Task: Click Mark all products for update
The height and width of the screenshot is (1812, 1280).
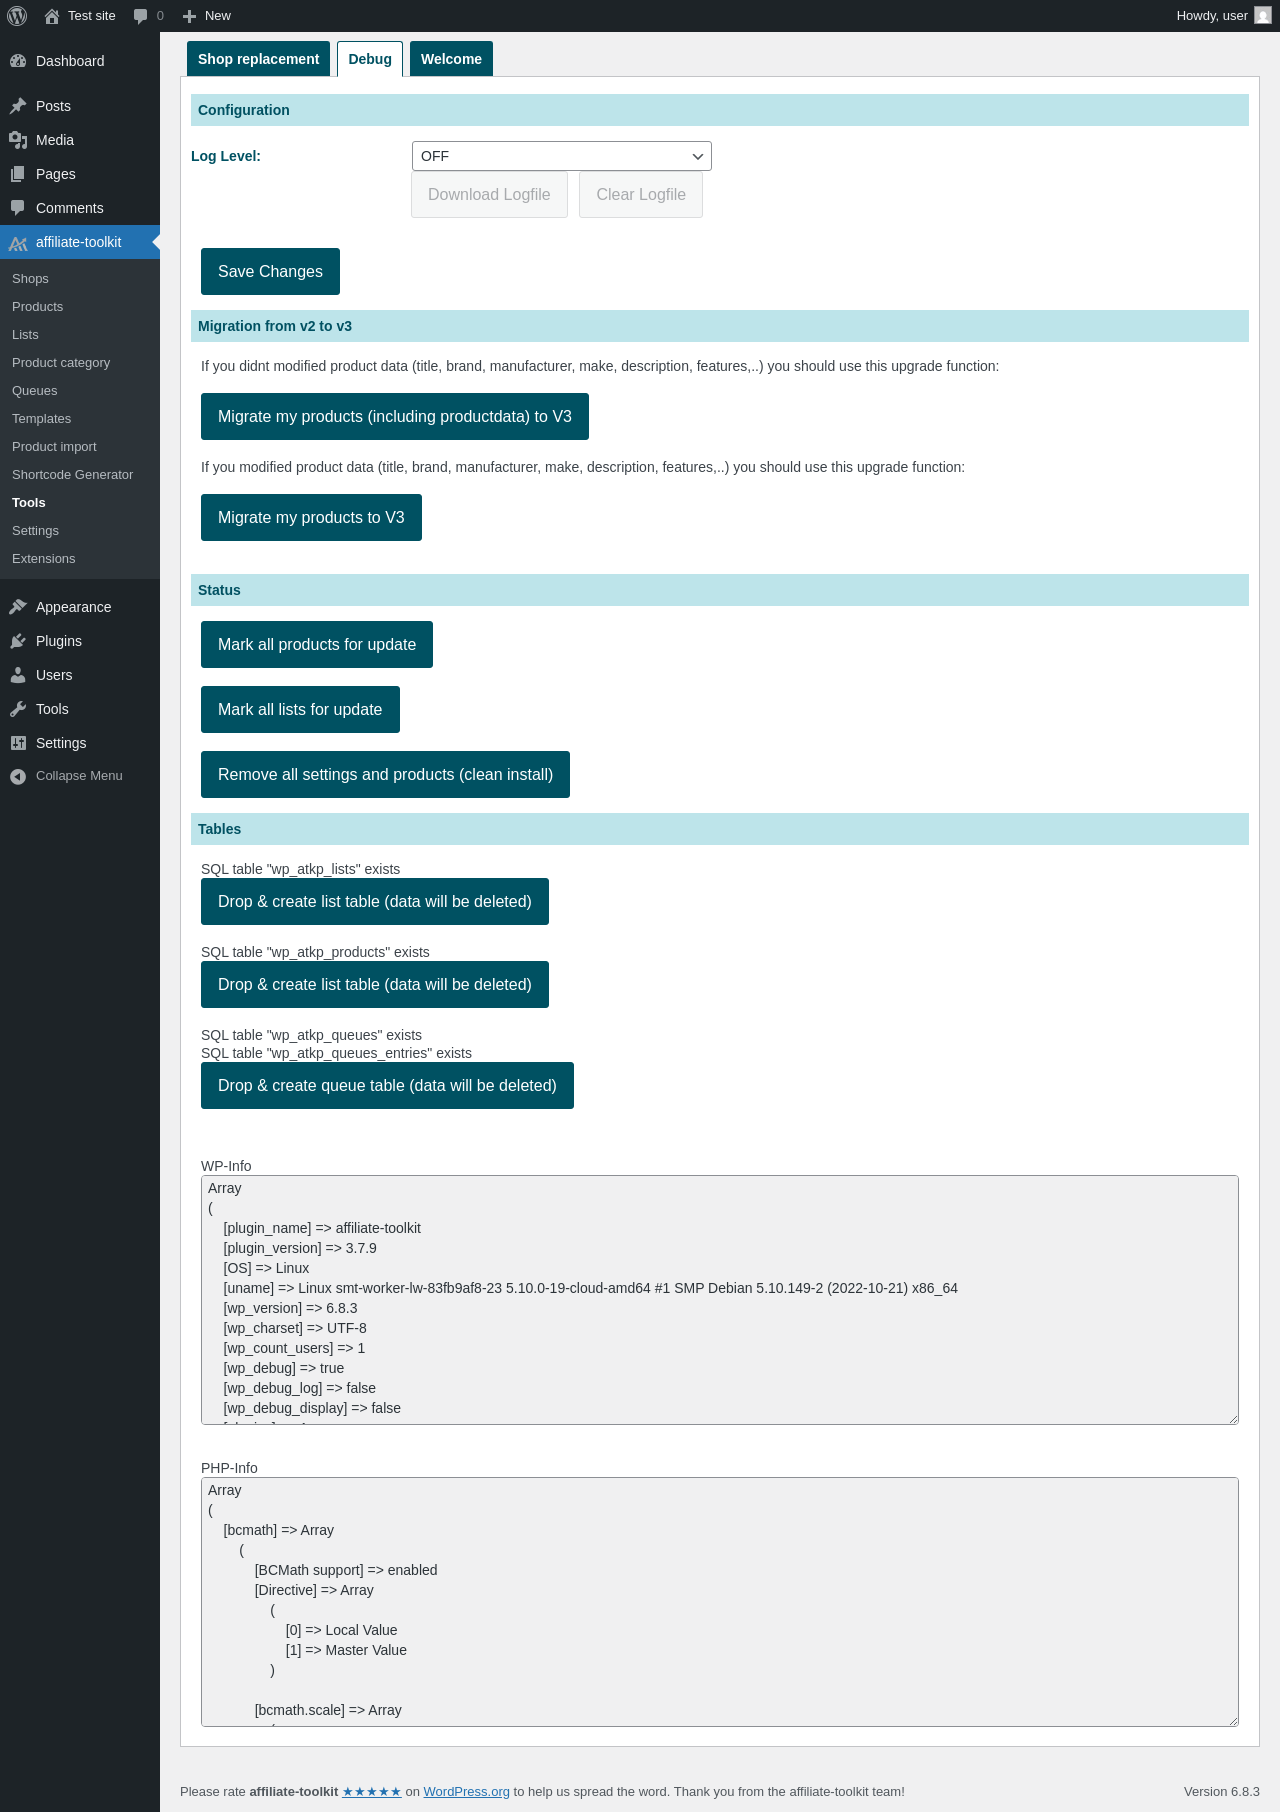Action: [317, 645]
